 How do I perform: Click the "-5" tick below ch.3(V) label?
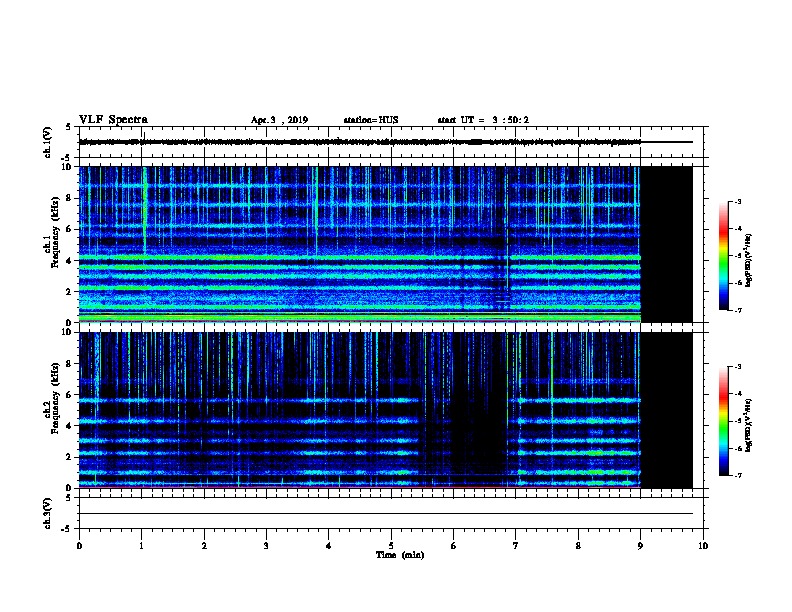[x=67, y=529]
